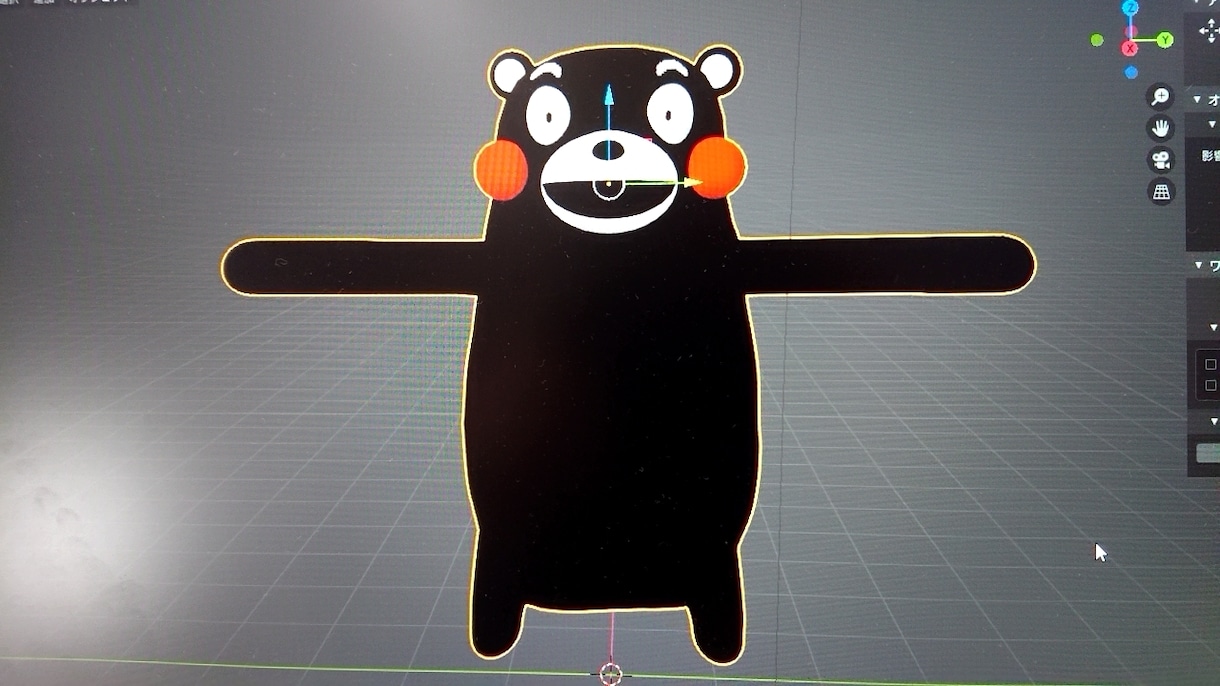Collapse the subpanel just below the two checkboxes
Screen dimensions: 1220x686
(x=1214, y=421)
